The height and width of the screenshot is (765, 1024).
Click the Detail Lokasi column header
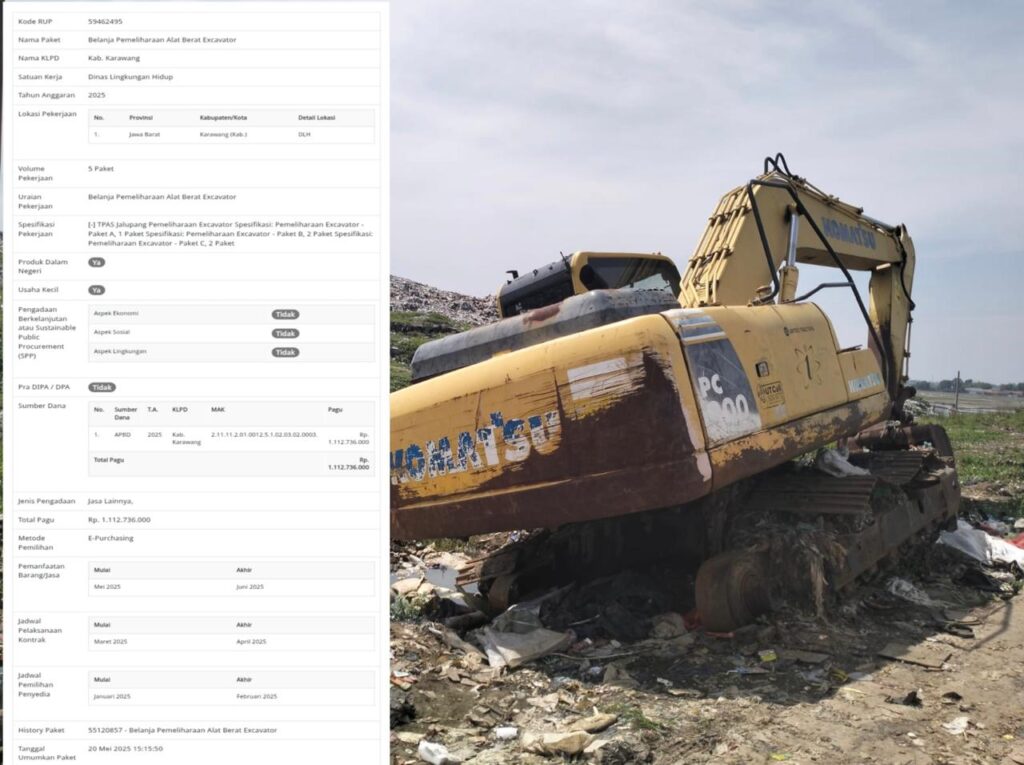317,118
